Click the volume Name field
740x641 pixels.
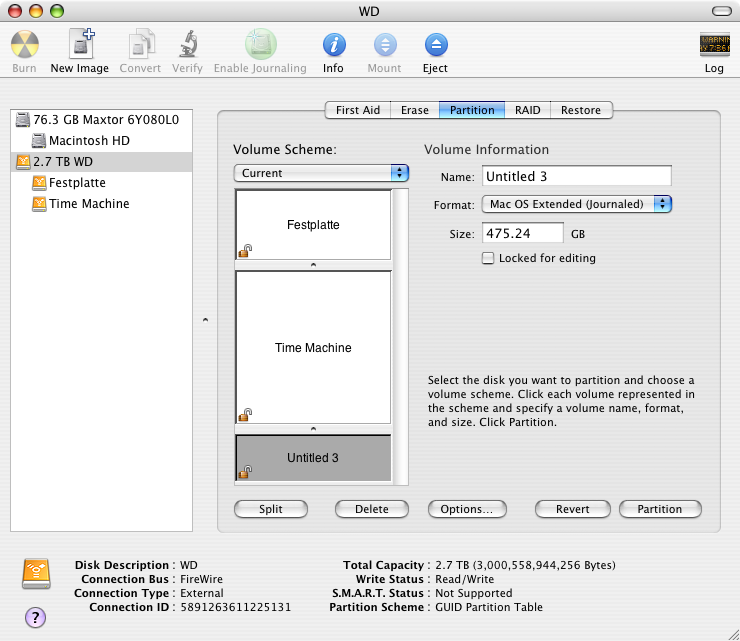[x=577, y=176]
